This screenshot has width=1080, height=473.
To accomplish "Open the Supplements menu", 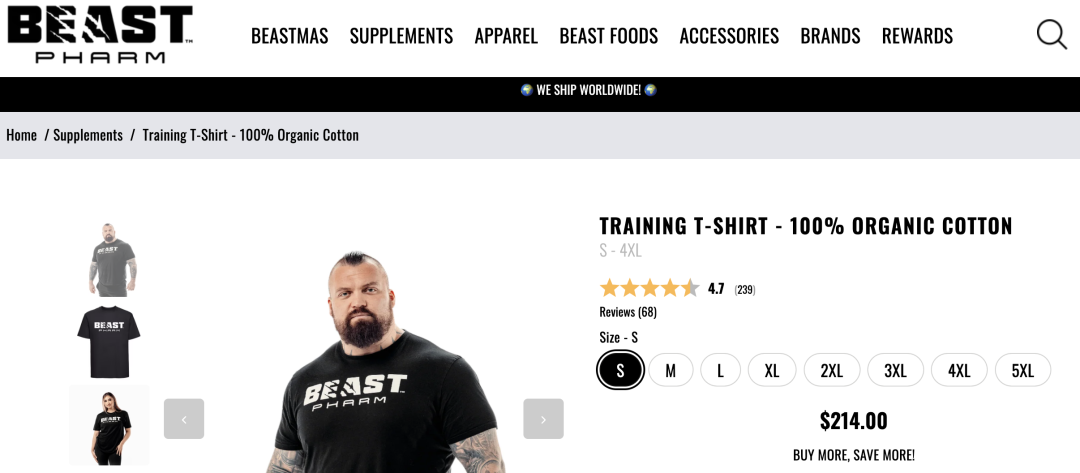I will (402, 36).
